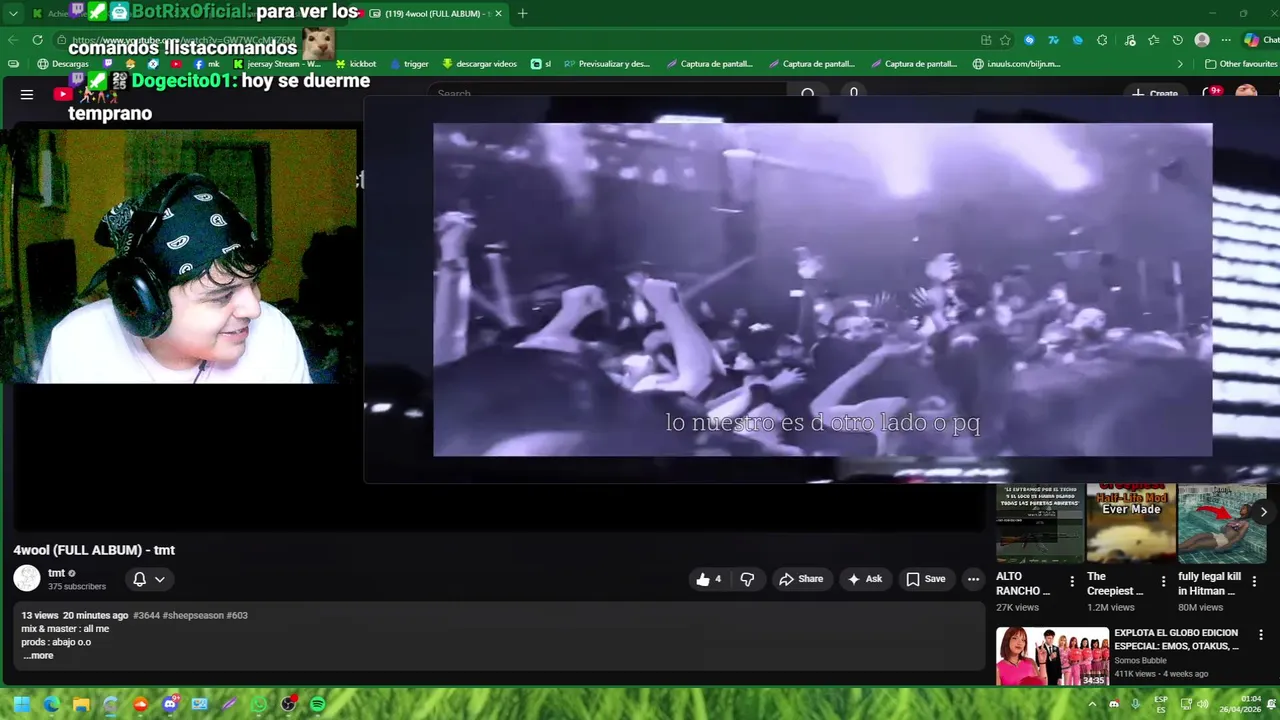
Task: Open the YouTube hamburger guide menu
Action: (x=27, y=94)
